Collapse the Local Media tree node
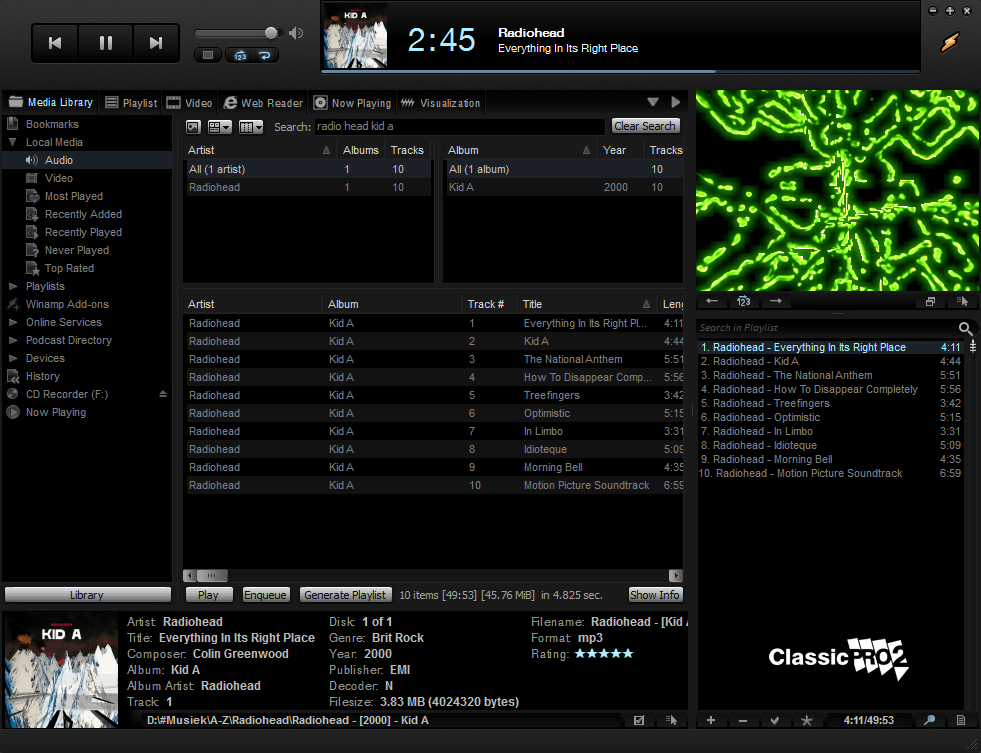The width and height of the screenshot is (981, 753). point(13,142)
